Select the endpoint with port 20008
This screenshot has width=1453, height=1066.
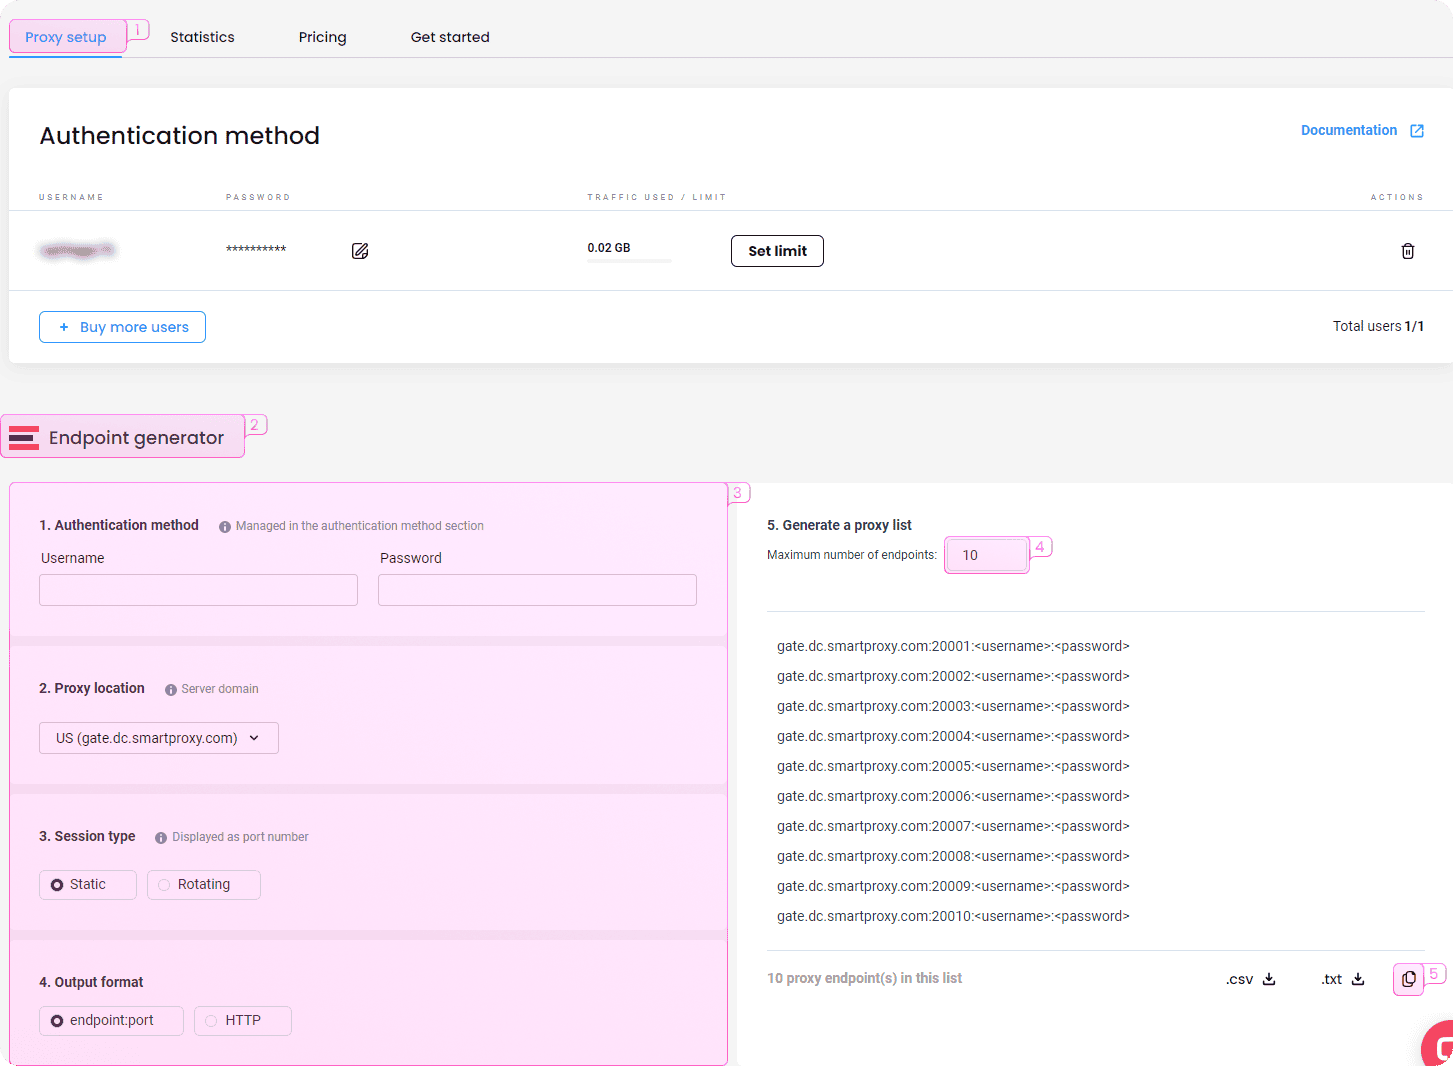point(953,857)
